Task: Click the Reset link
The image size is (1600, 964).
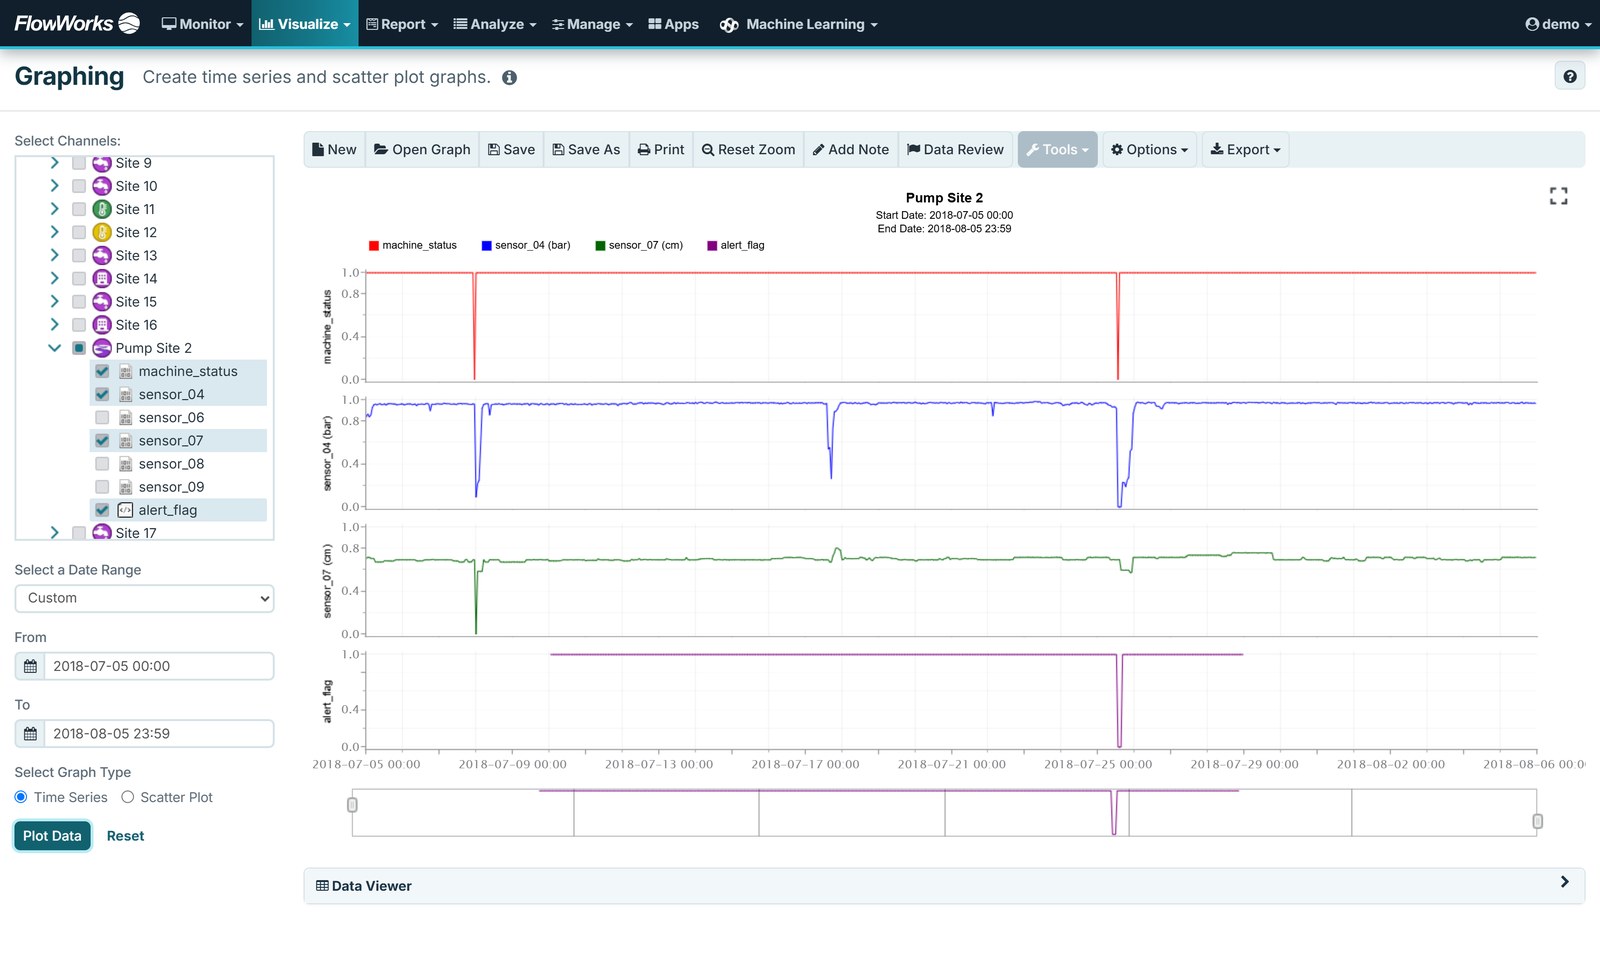Action: 125,836
